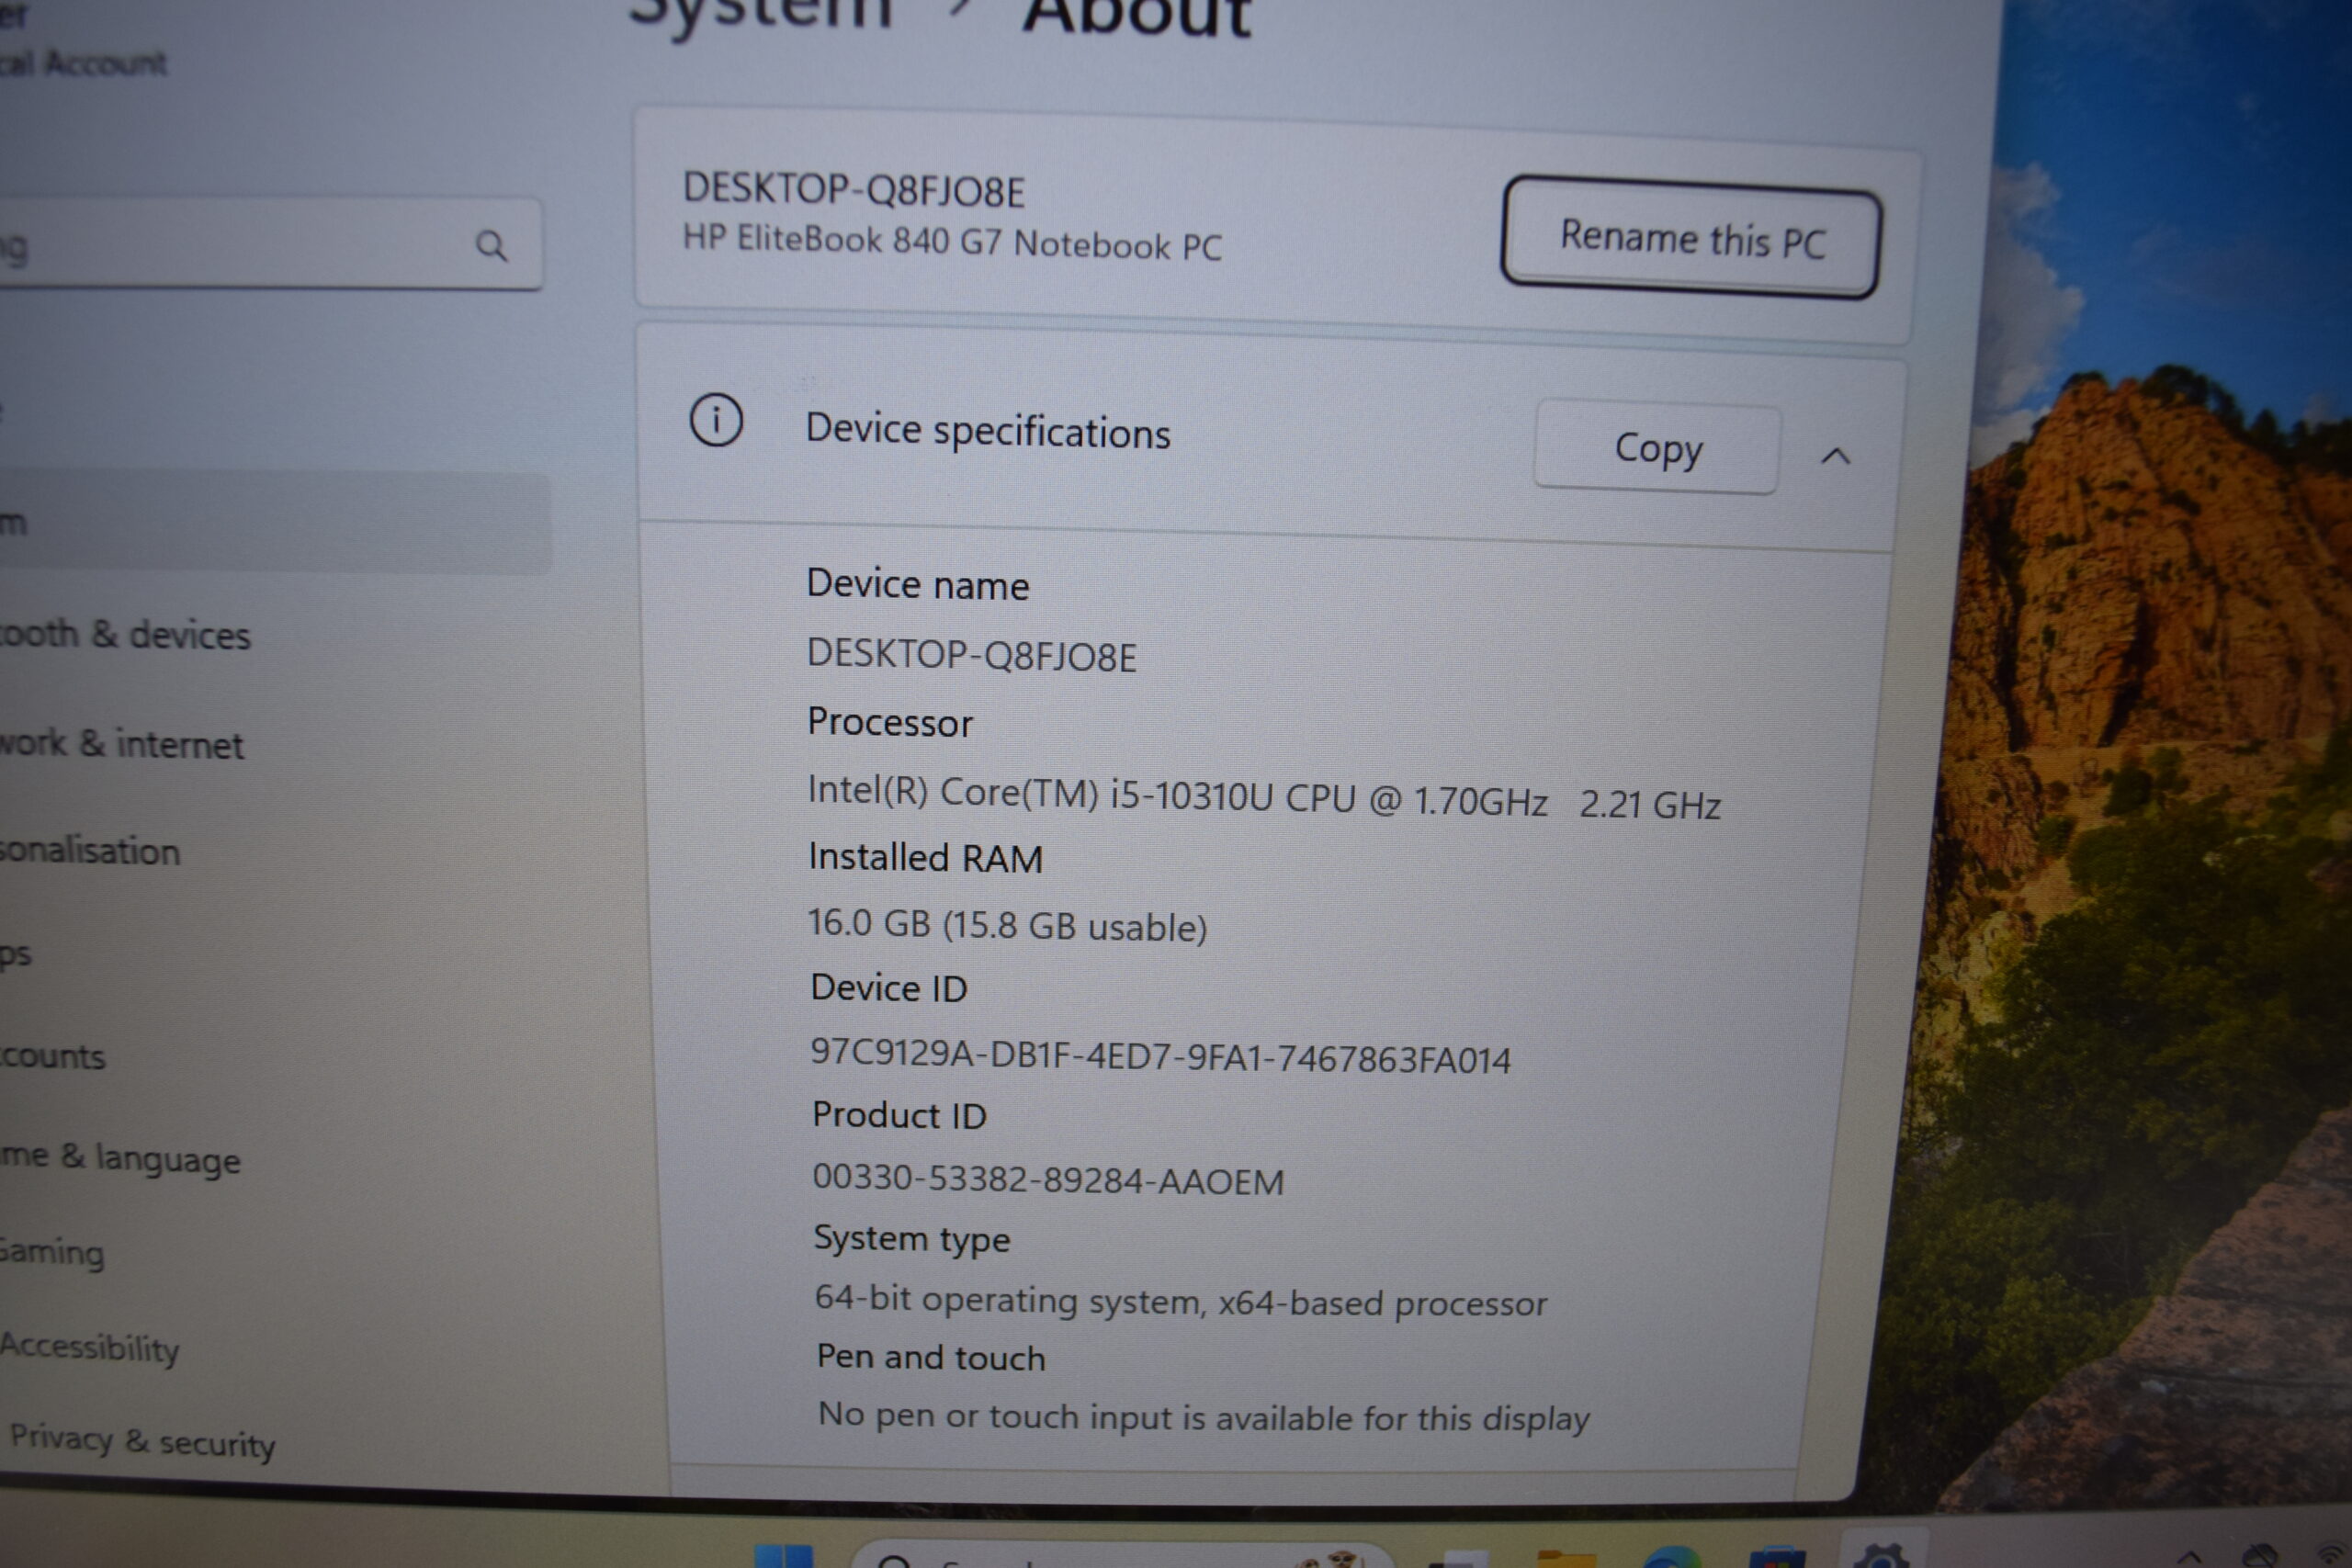Click the About page title
Image resolution: width=2352 pixels, height=1568 pixels.
pos(1136,18)
